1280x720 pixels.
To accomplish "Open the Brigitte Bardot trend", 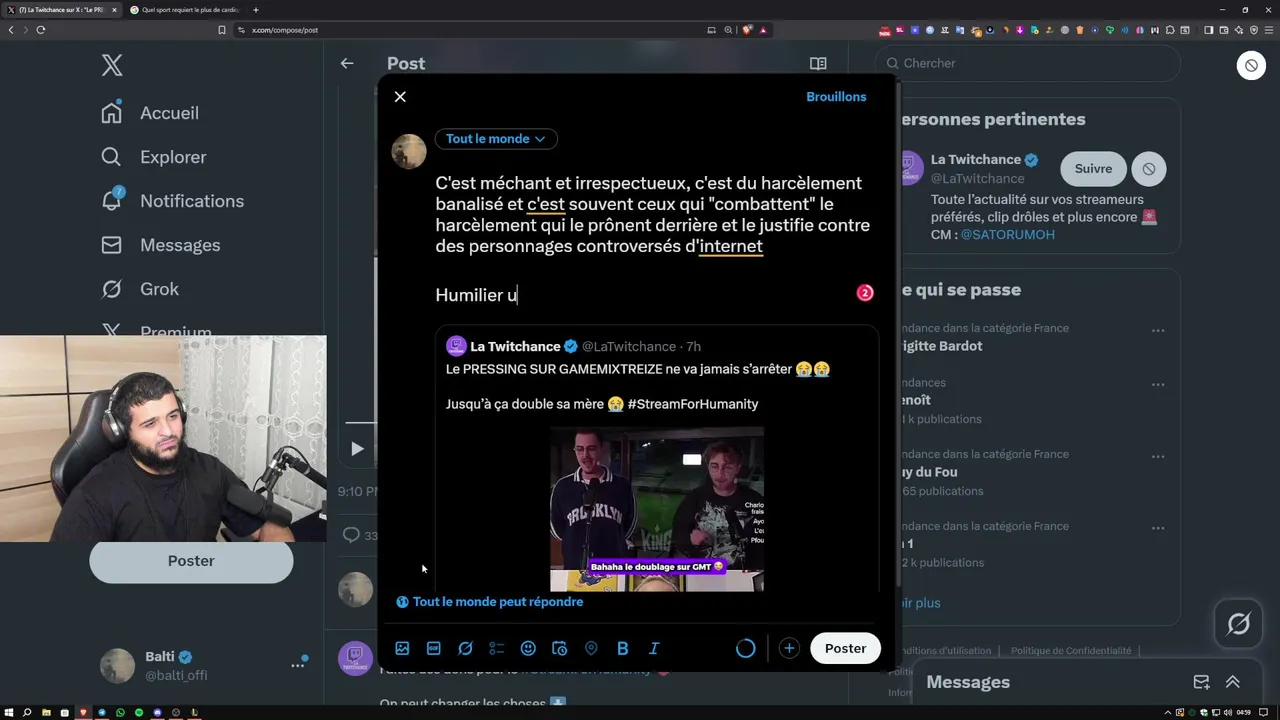I will click(x=1030, y=337).
